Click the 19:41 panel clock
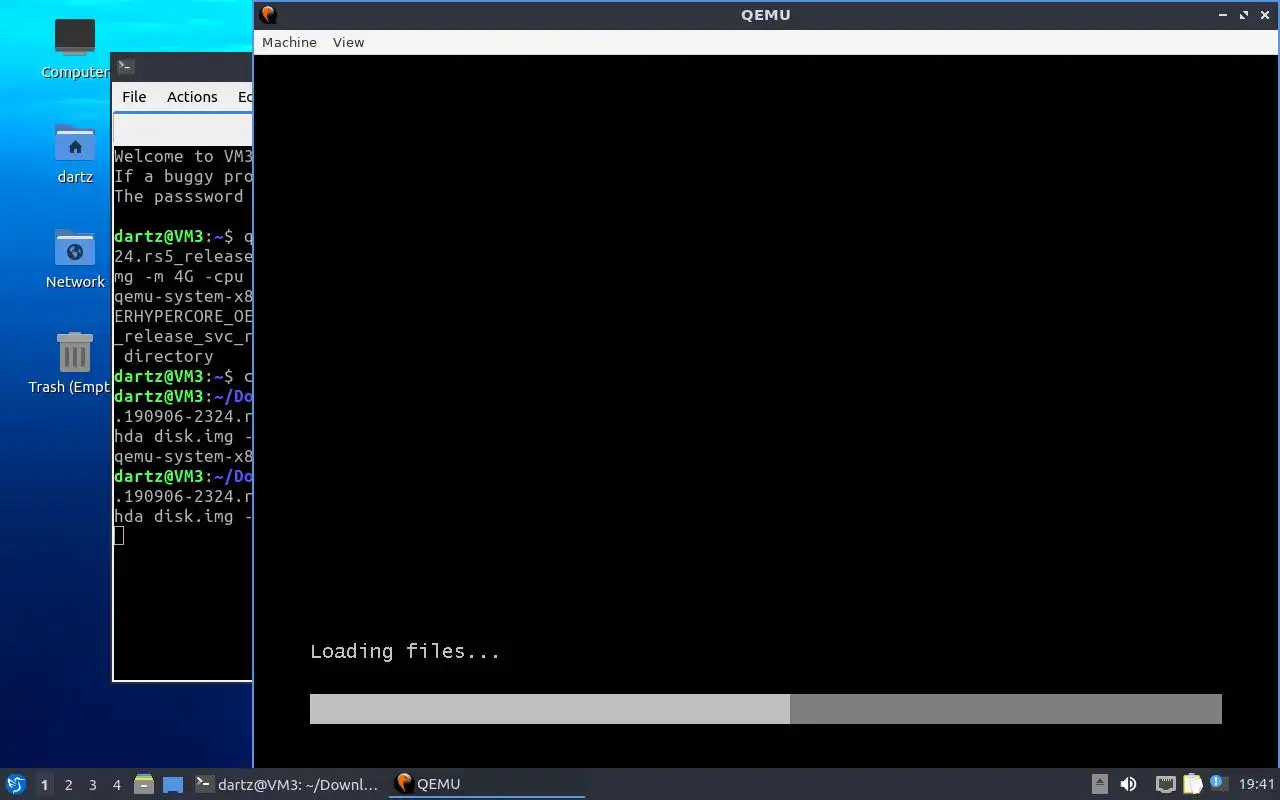Screen dimensions: 1280x800 pos(1256,785)
